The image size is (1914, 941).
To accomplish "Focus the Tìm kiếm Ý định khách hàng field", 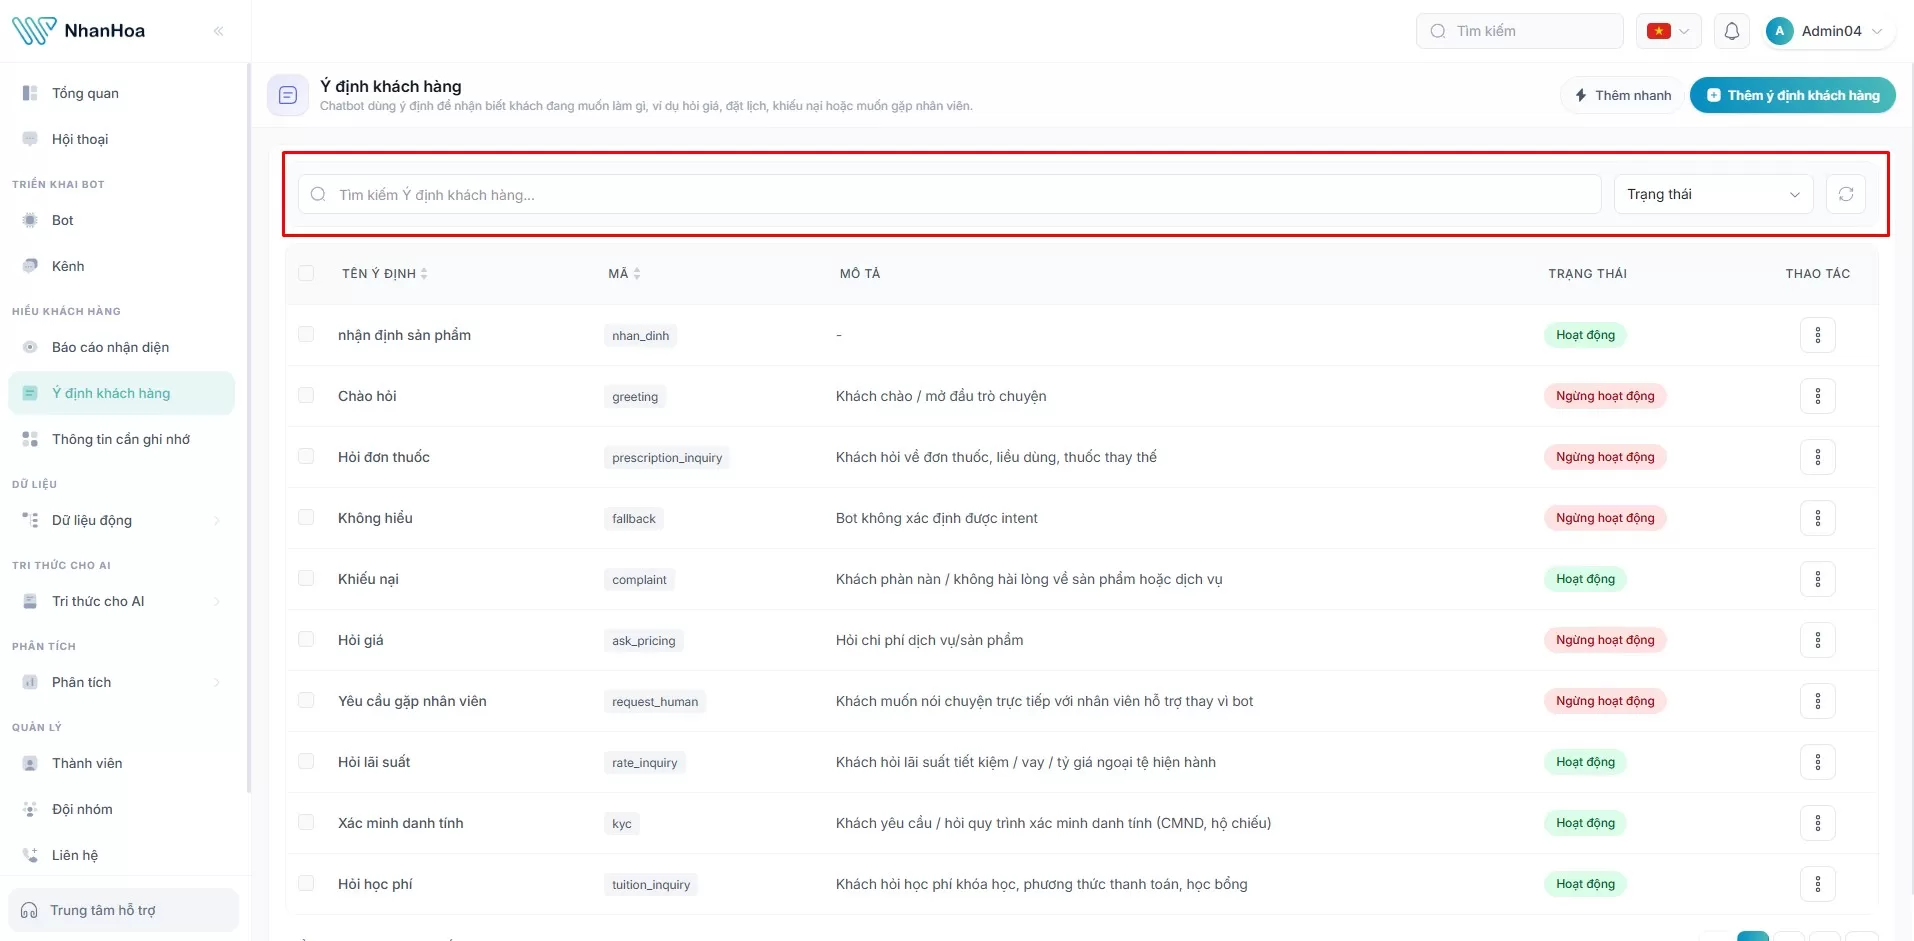I will (949, 194).
